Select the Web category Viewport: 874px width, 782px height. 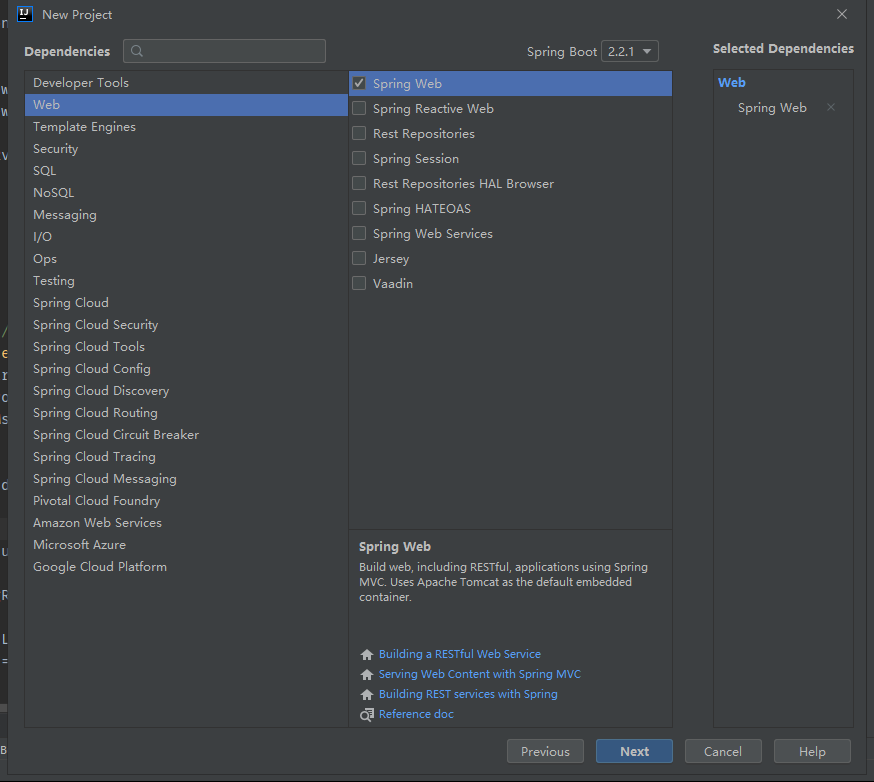186,105
